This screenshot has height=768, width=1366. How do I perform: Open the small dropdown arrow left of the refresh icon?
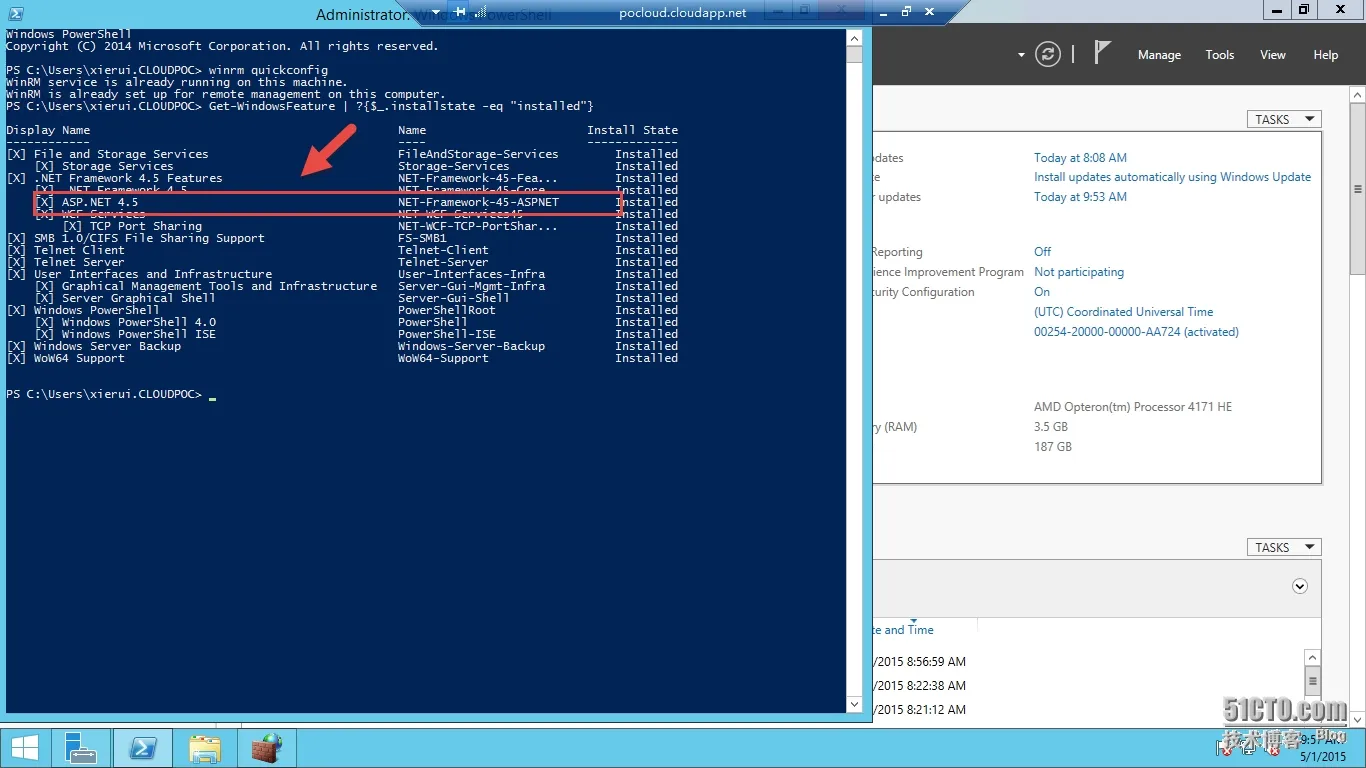tap(1021, 55)
